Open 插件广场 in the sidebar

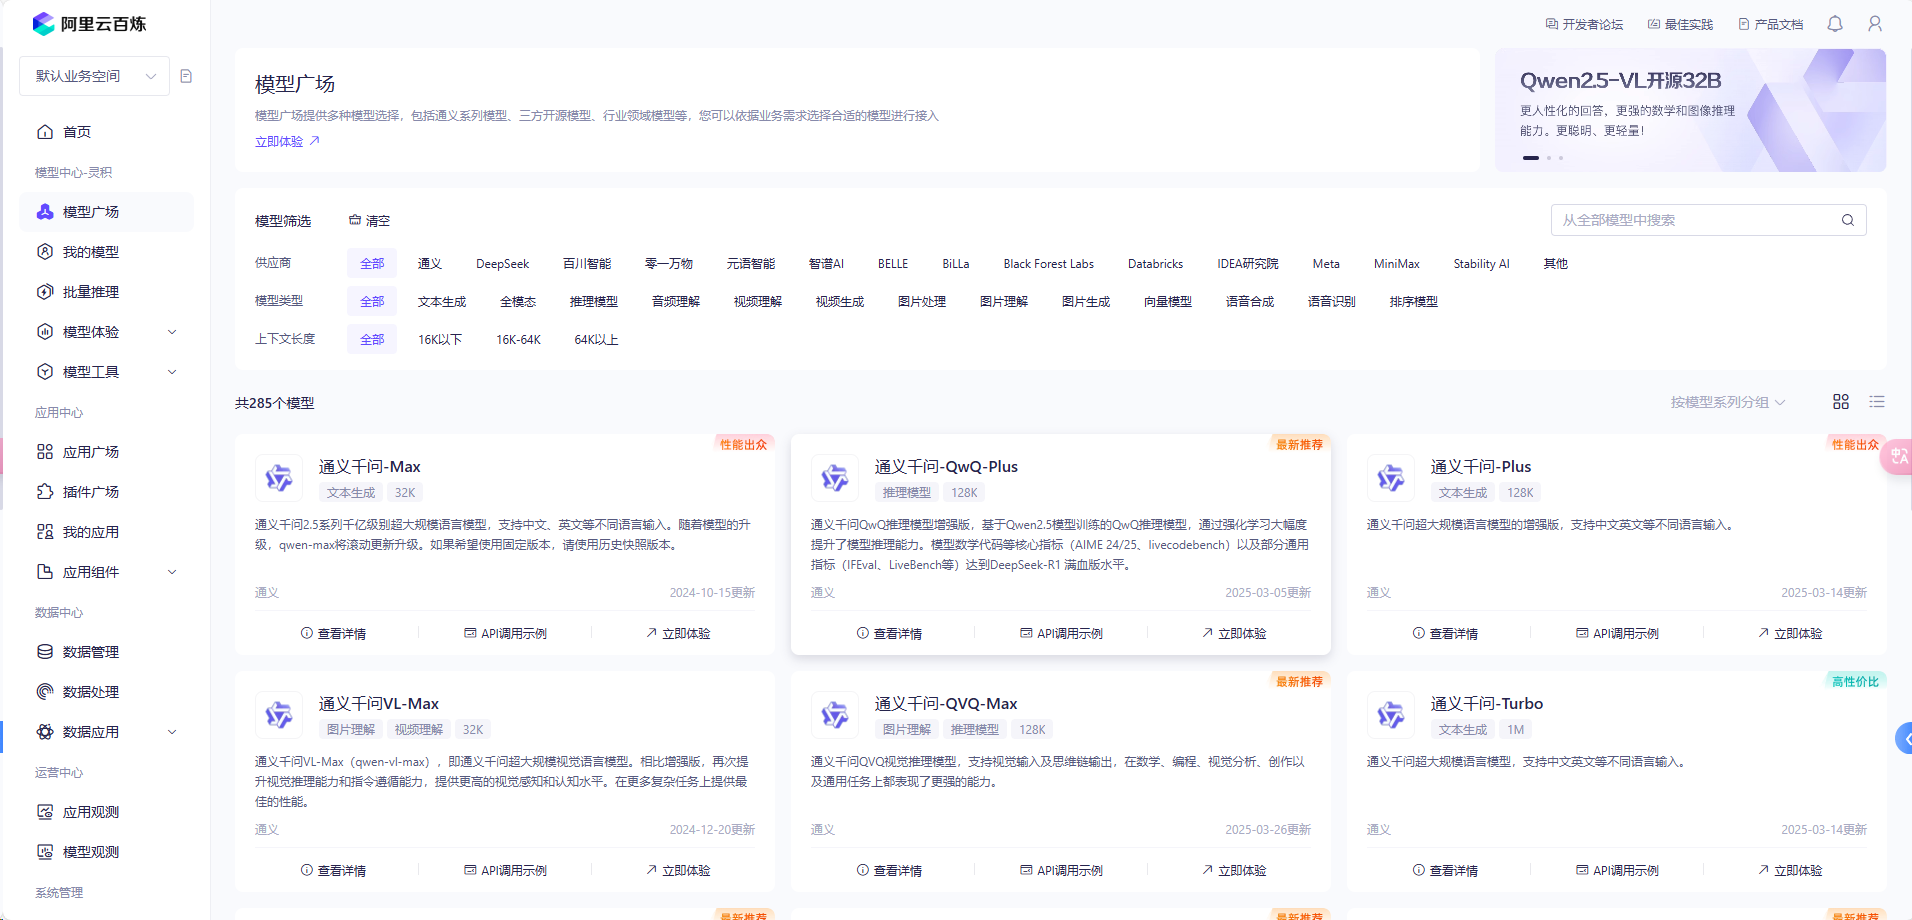tap(106, 492)
